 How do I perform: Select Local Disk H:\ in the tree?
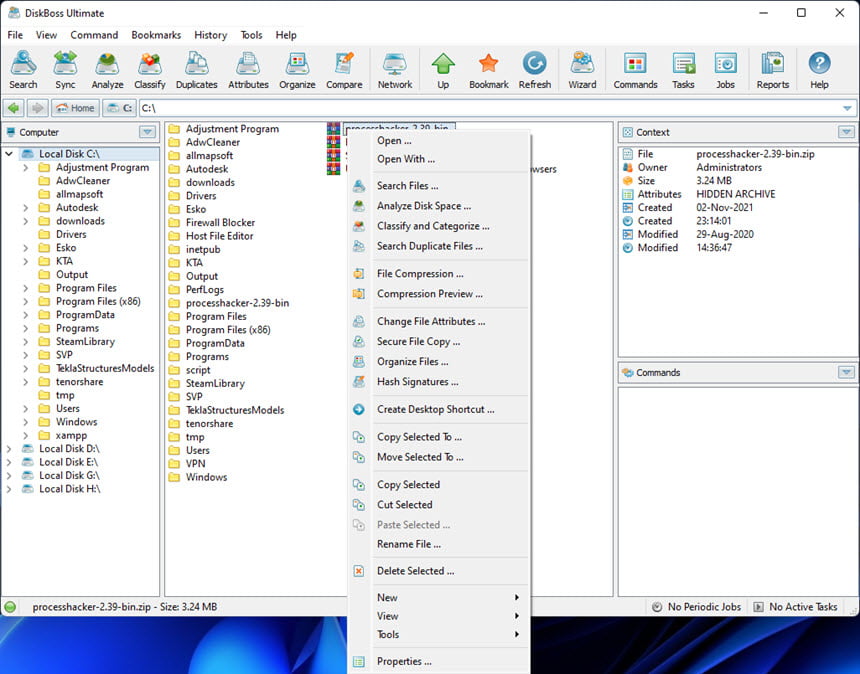[x=70, y=489]
